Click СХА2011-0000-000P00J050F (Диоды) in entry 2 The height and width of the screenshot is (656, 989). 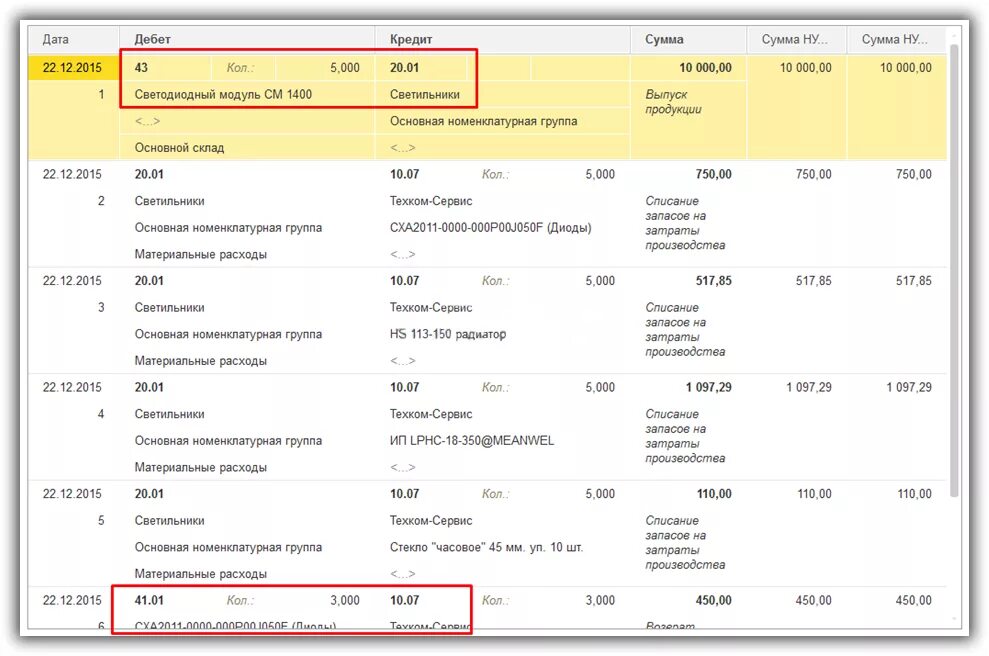click(490, 228)
